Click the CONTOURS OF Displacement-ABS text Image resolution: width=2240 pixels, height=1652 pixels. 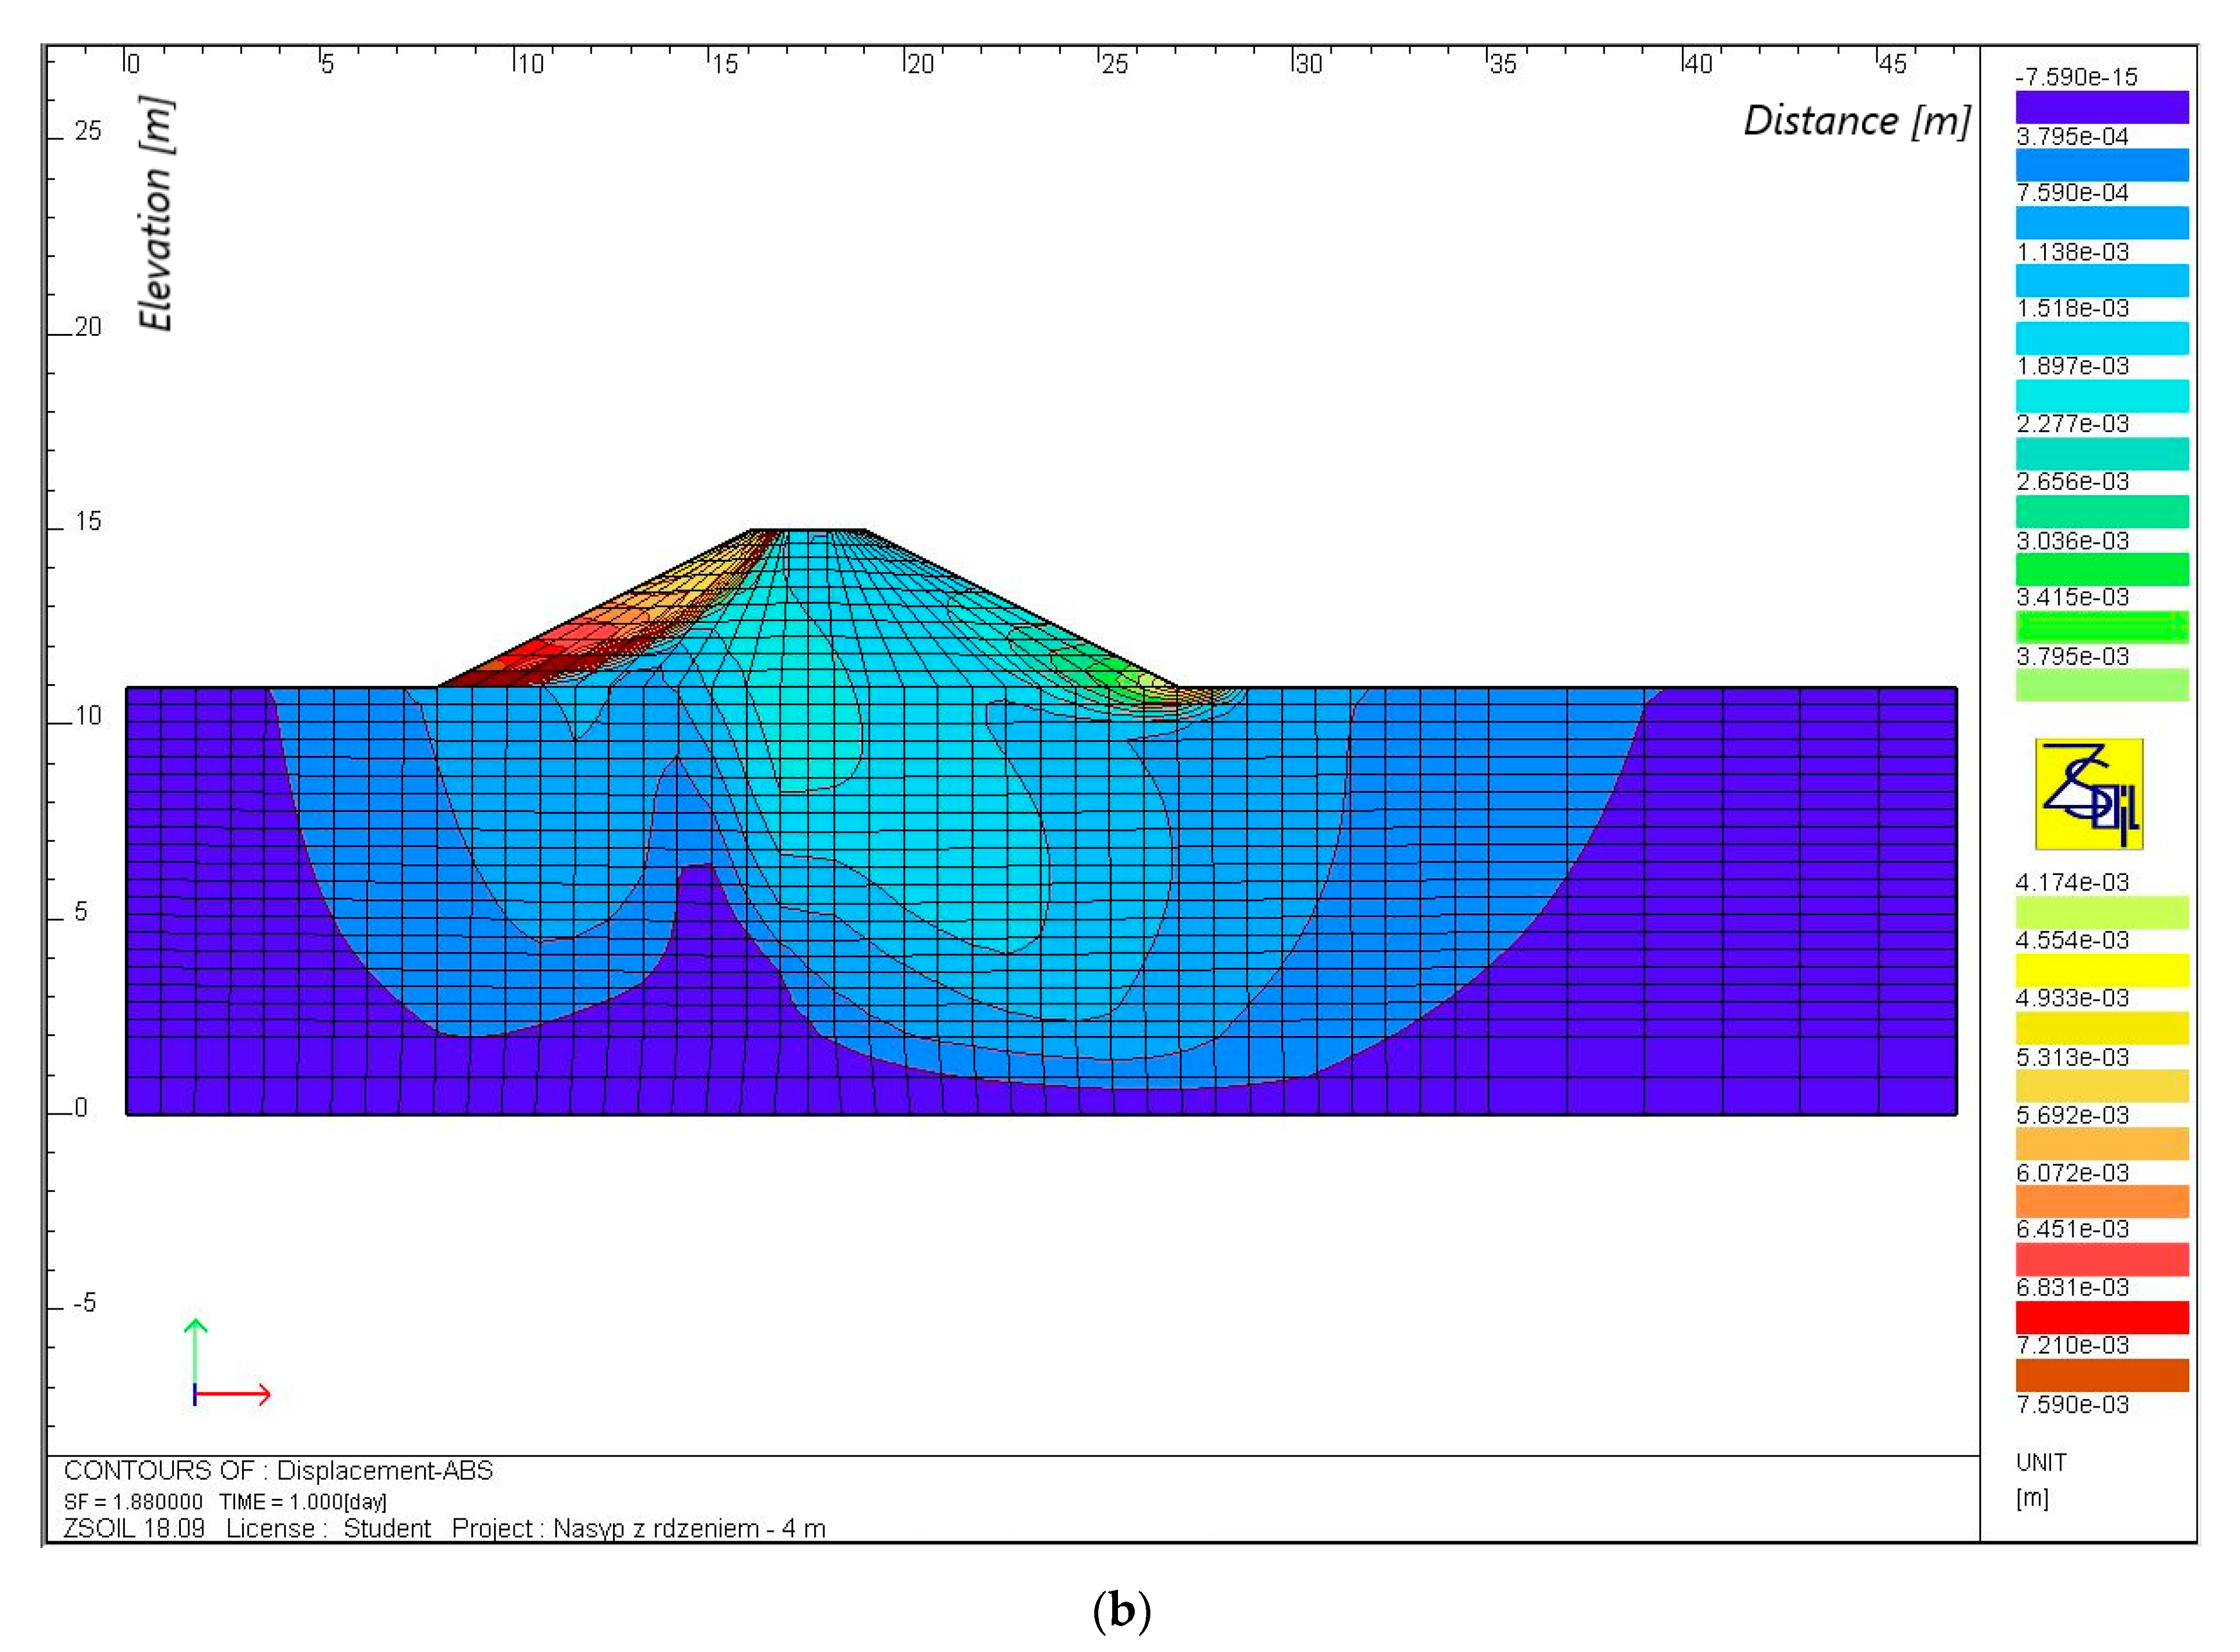click(278, 1470)
